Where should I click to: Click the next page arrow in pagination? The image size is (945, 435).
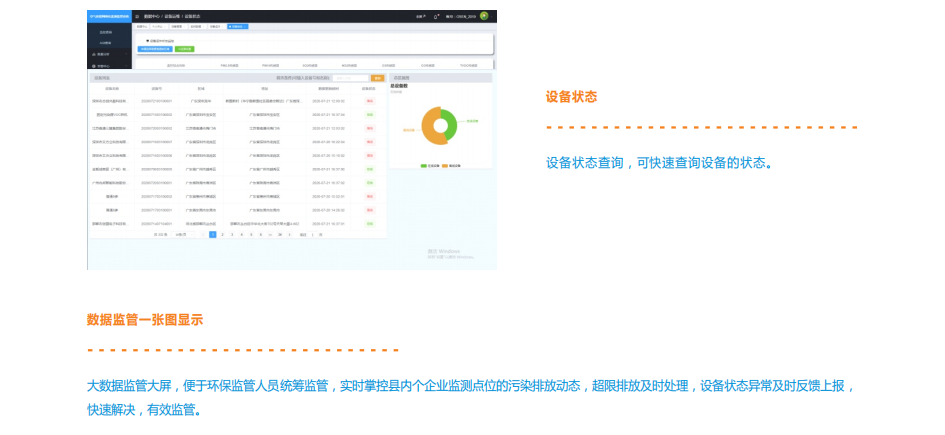289,233
